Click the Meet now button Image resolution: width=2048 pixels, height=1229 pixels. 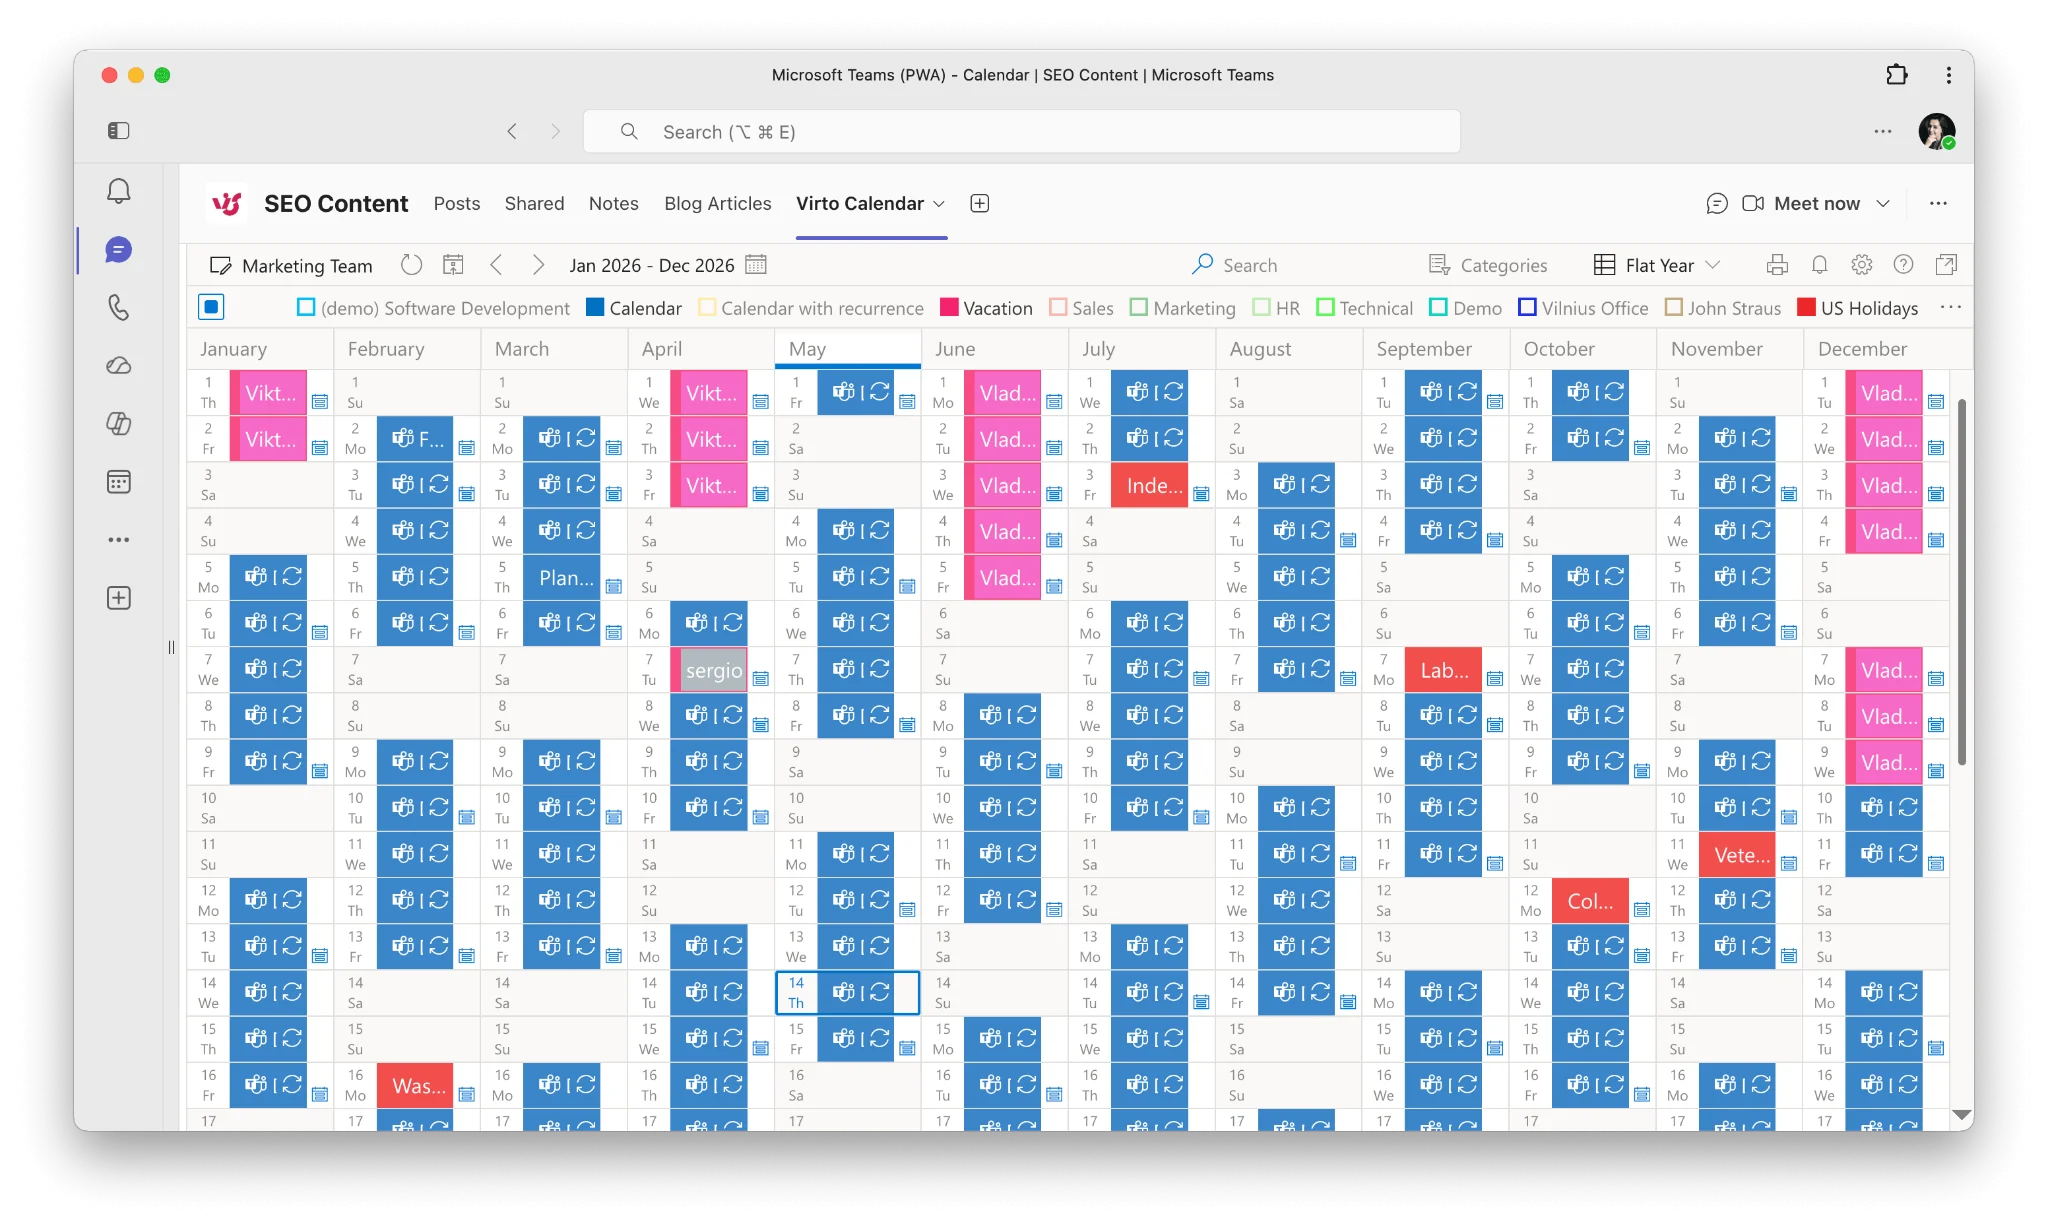click(1802, 204)
